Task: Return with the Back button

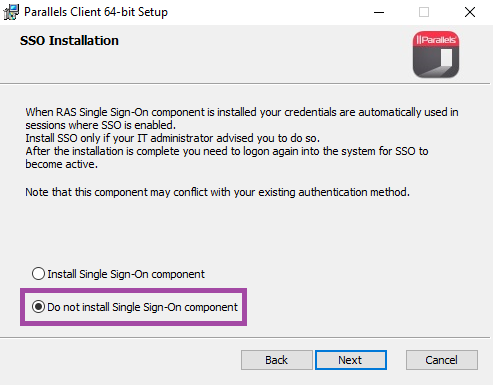Action: (x=276, y=360)
